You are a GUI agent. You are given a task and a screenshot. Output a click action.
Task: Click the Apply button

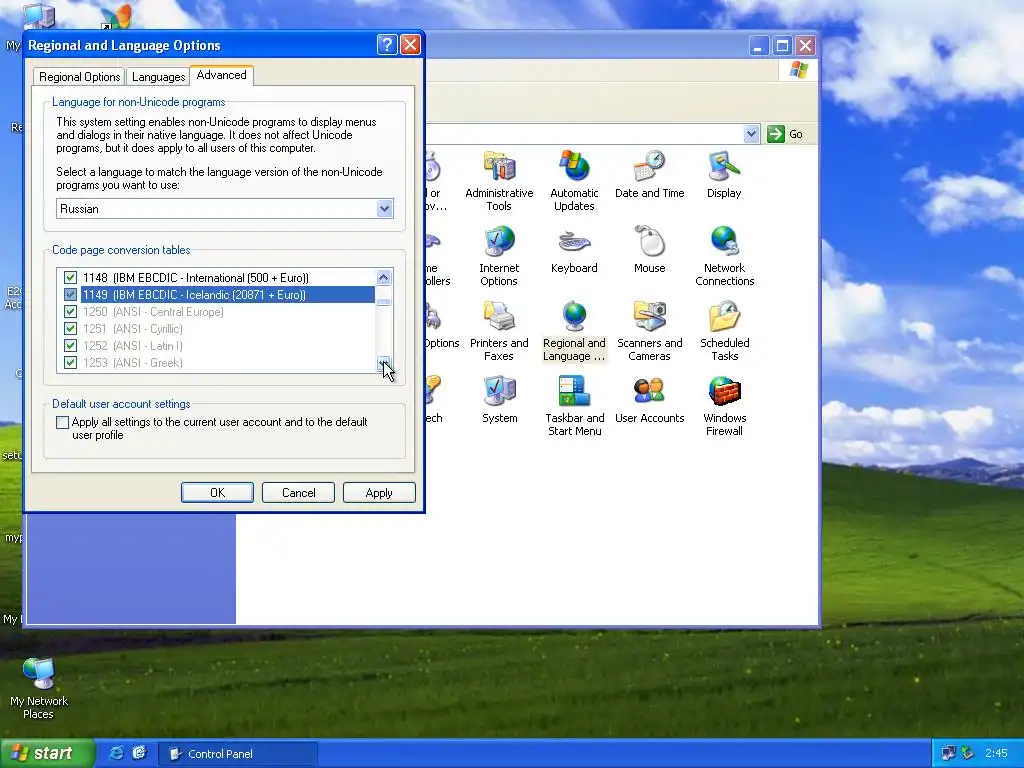pos(379,492)
